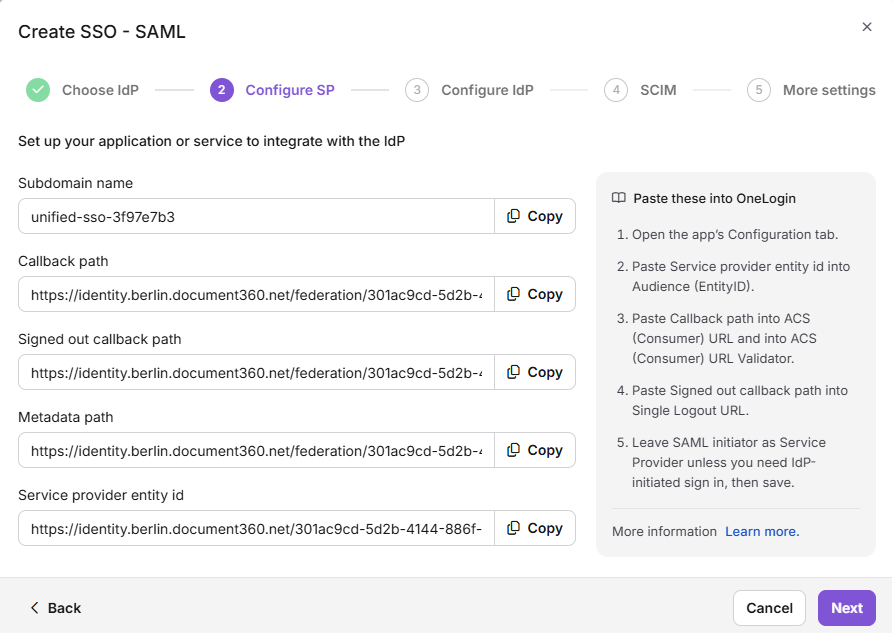Open the Learn more link
The width and height of the screenshot is (892, 633).
(762, 531)
